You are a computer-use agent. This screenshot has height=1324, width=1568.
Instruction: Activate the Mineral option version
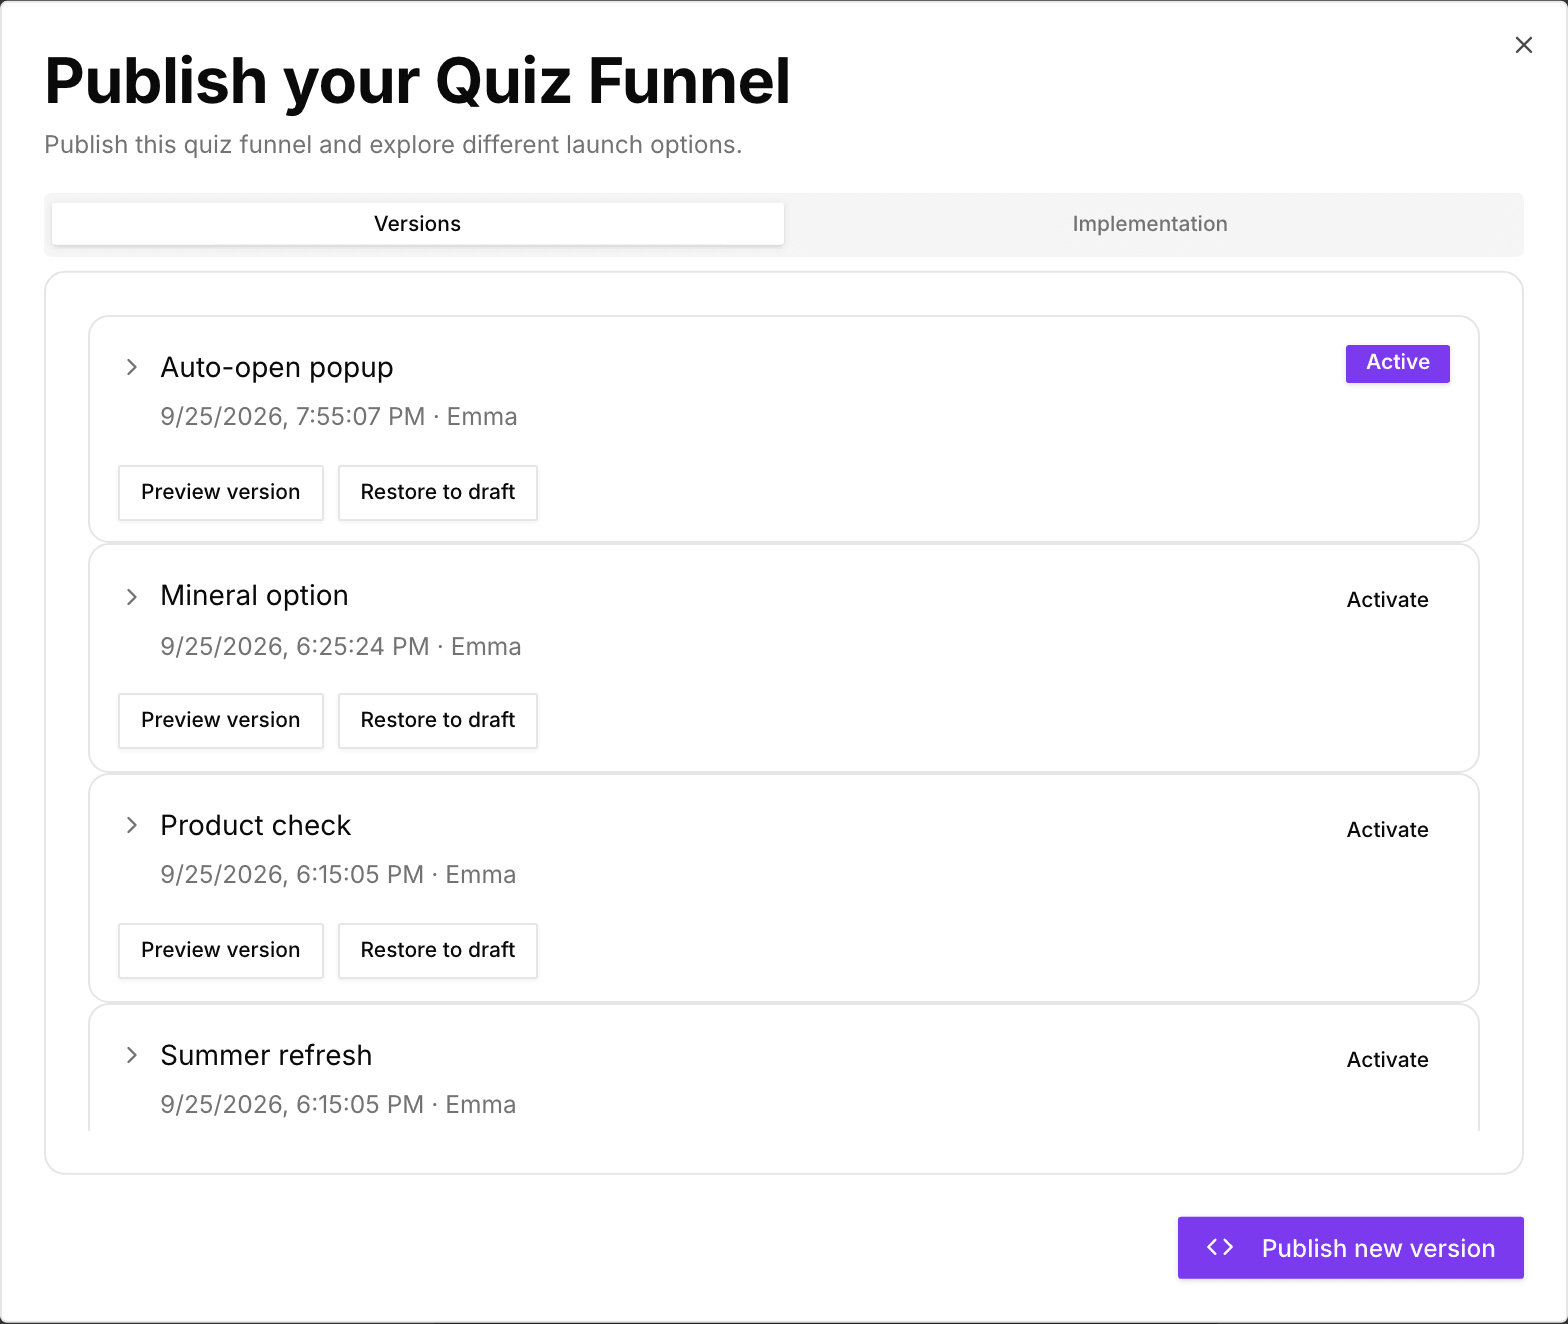tap(1387, 600)
